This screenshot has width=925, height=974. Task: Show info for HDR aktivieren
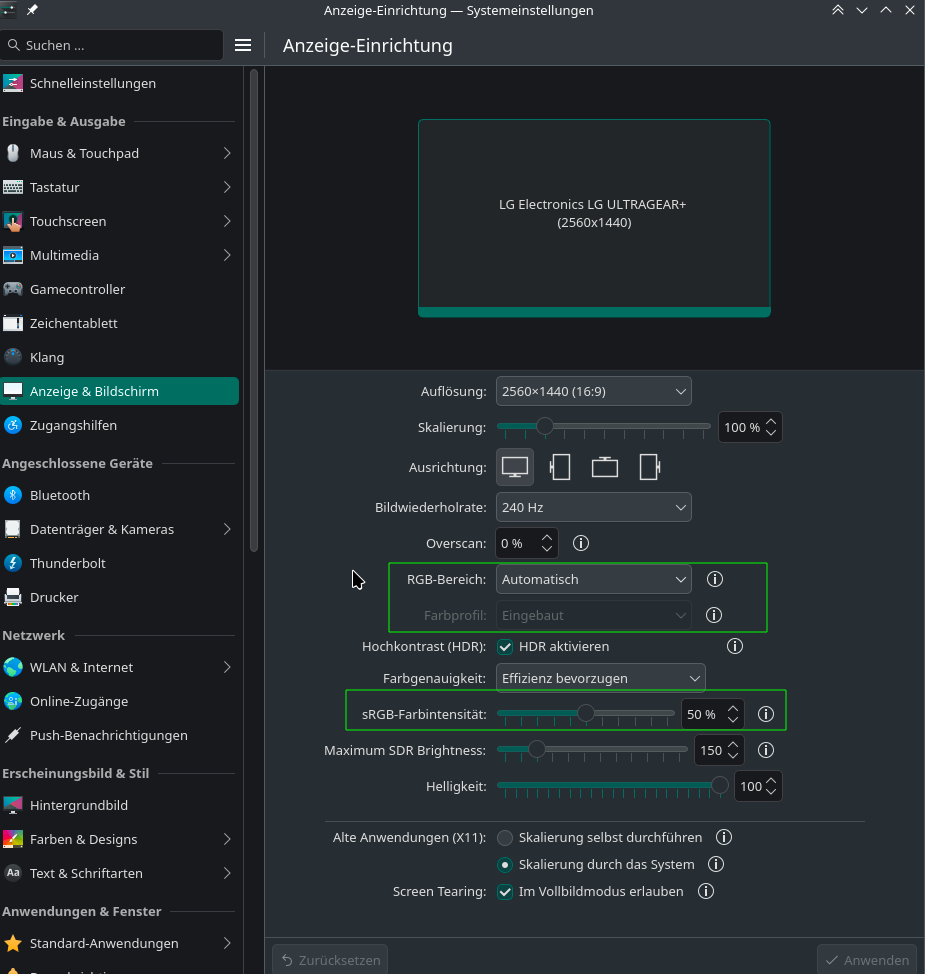[735, 647]
